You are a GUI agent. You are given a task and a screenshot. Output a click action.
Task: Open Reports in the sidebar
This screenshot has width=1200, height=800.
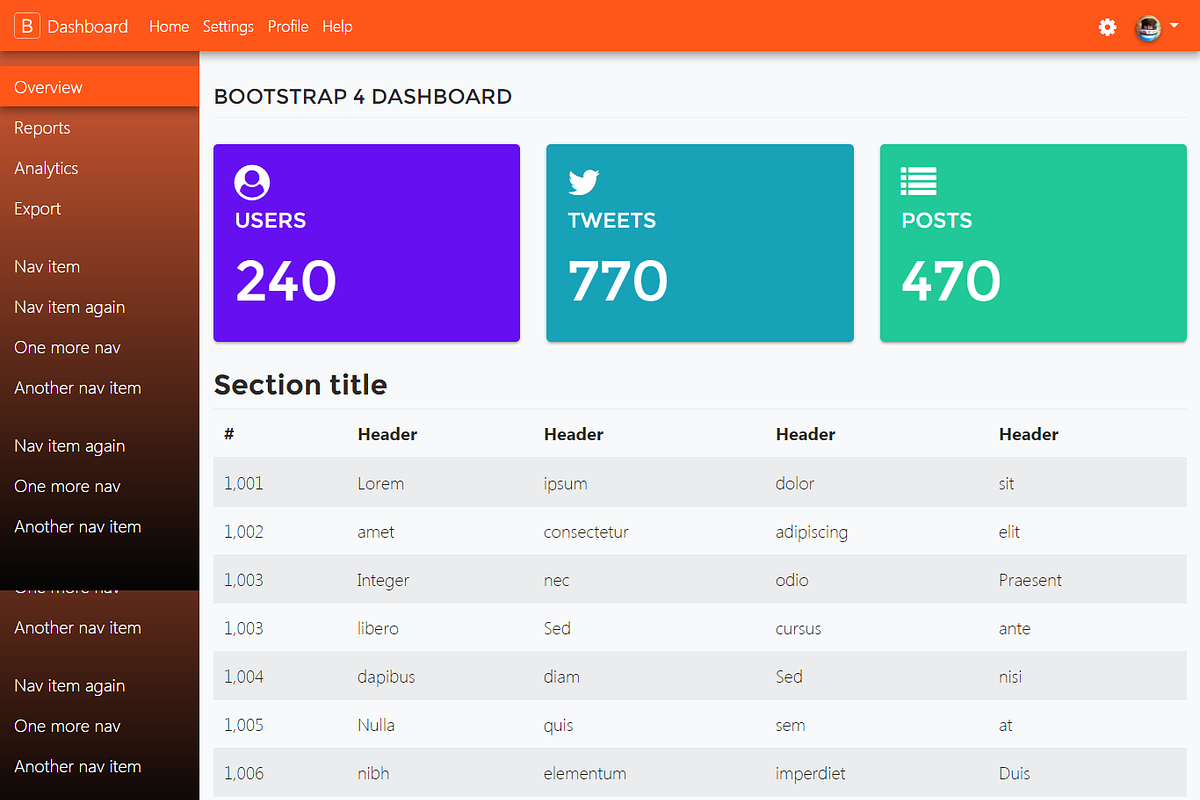(x=42, y=128)
